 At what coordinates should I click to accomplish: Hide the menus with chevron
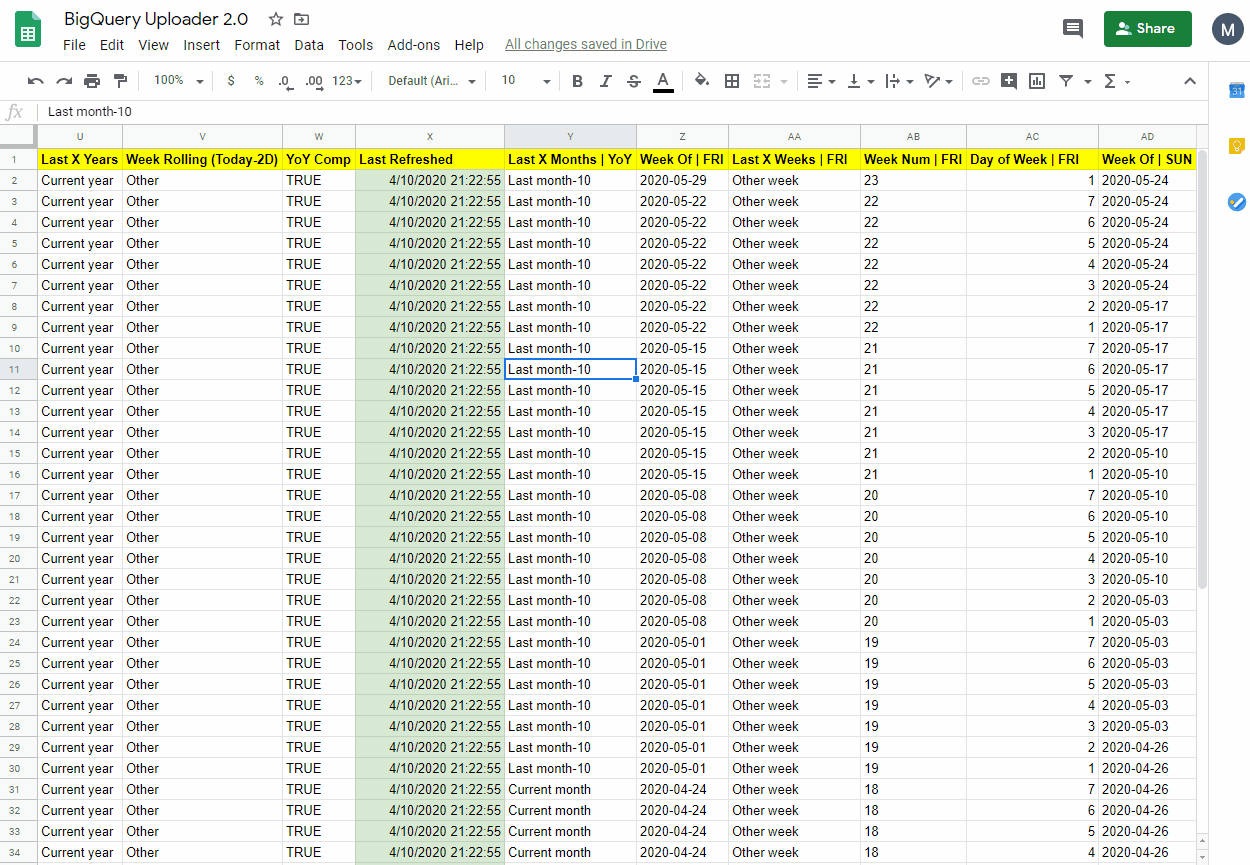pyautogui.click(x=1190, y=81)
